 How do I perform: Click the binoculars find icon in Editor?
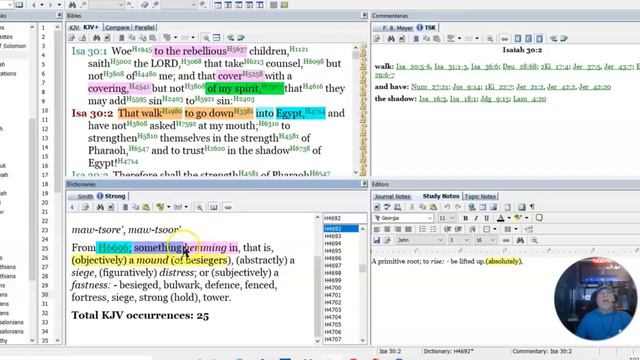[x=520, y=240]
